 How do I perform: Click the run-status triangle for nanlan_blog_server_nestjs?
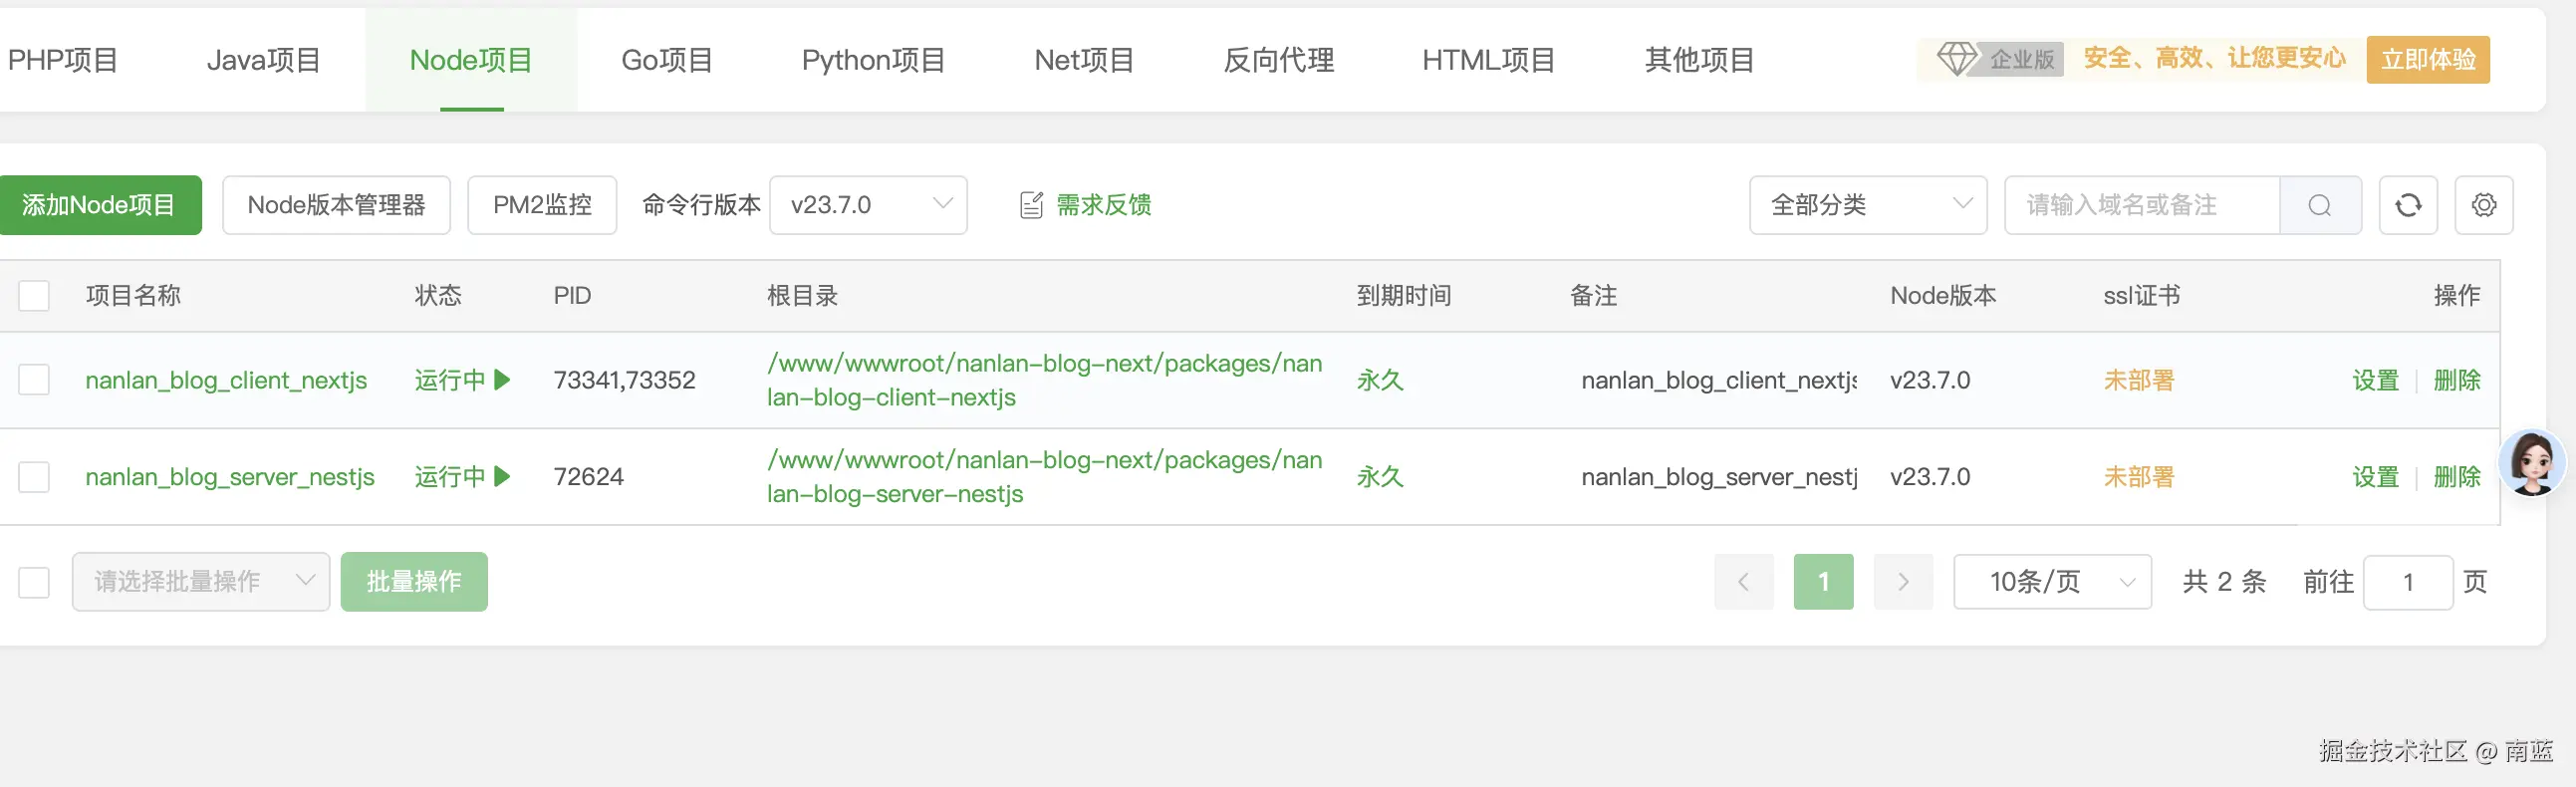(503, 477)
